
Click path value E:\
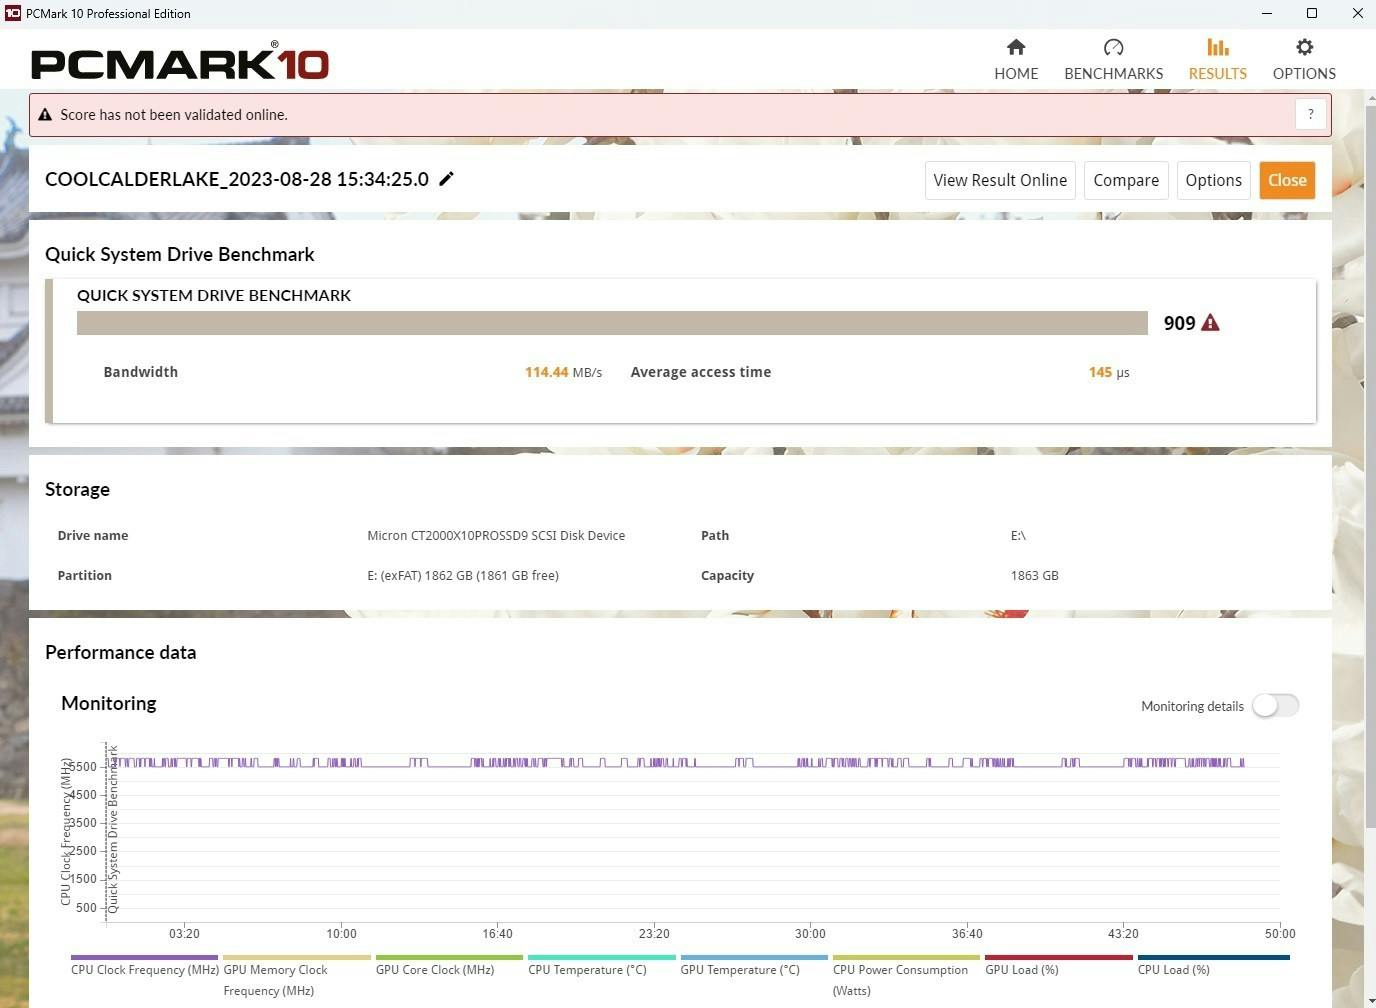[1018, 535]
